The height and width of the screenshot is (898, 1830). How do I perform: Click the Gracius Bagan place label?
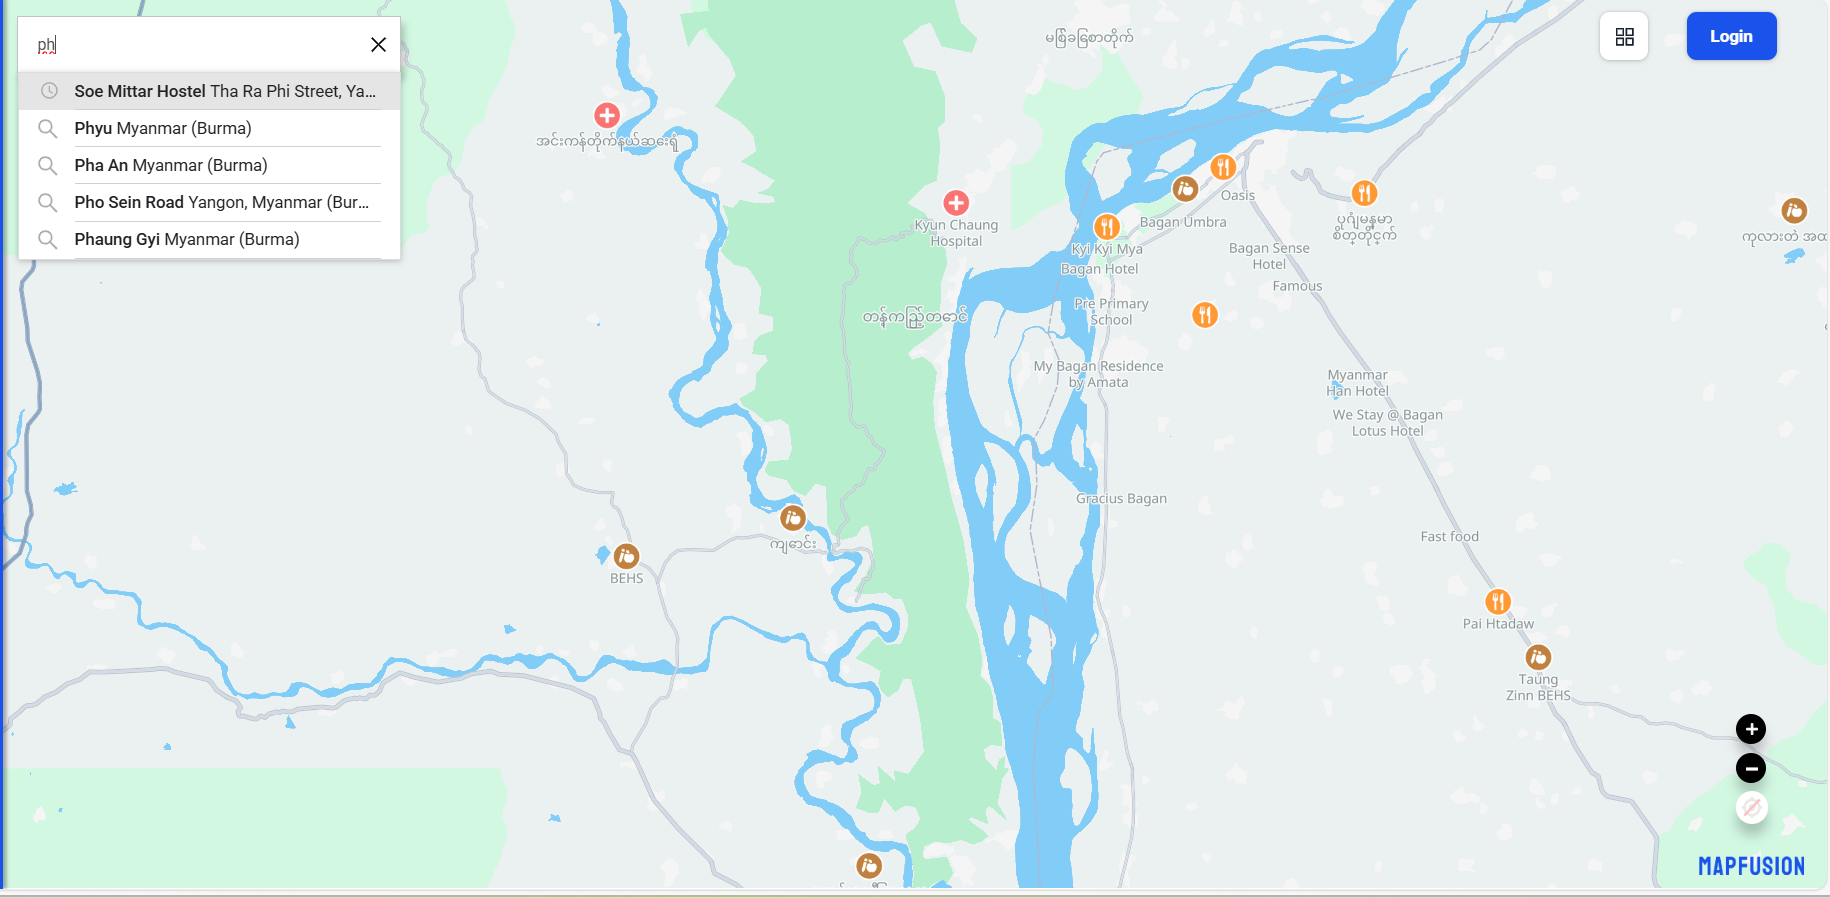pyautogui.click(x=1121, y=498)
